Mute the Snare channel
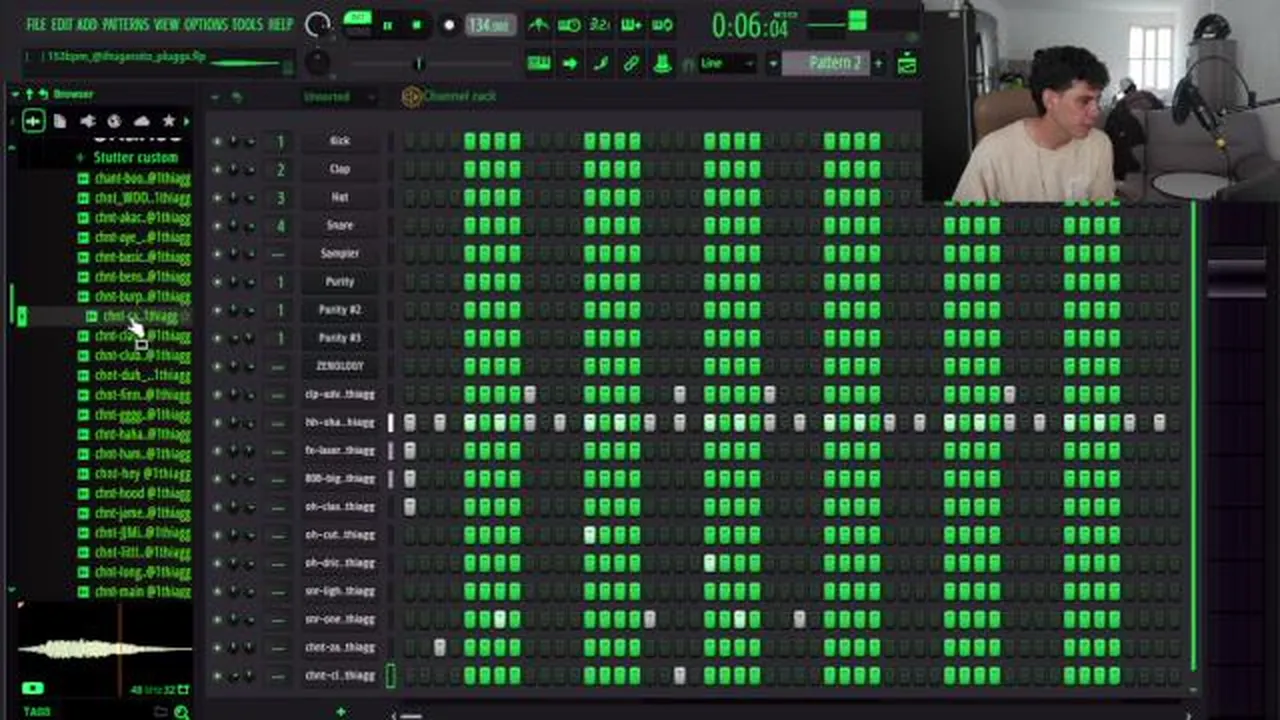Viewport: 1280px width, 720px height. (217, 225)
